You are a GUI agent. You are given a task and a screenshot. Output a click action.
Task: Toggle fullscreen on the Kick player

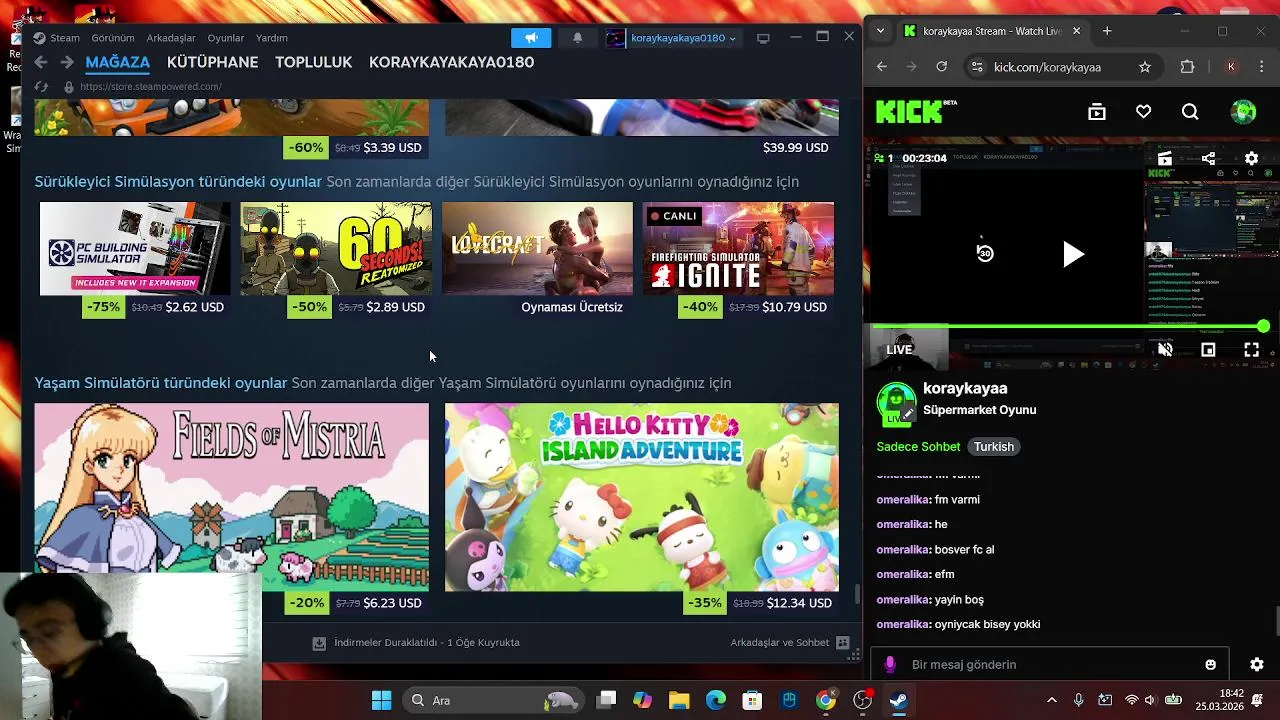[x=1251, y=350]
